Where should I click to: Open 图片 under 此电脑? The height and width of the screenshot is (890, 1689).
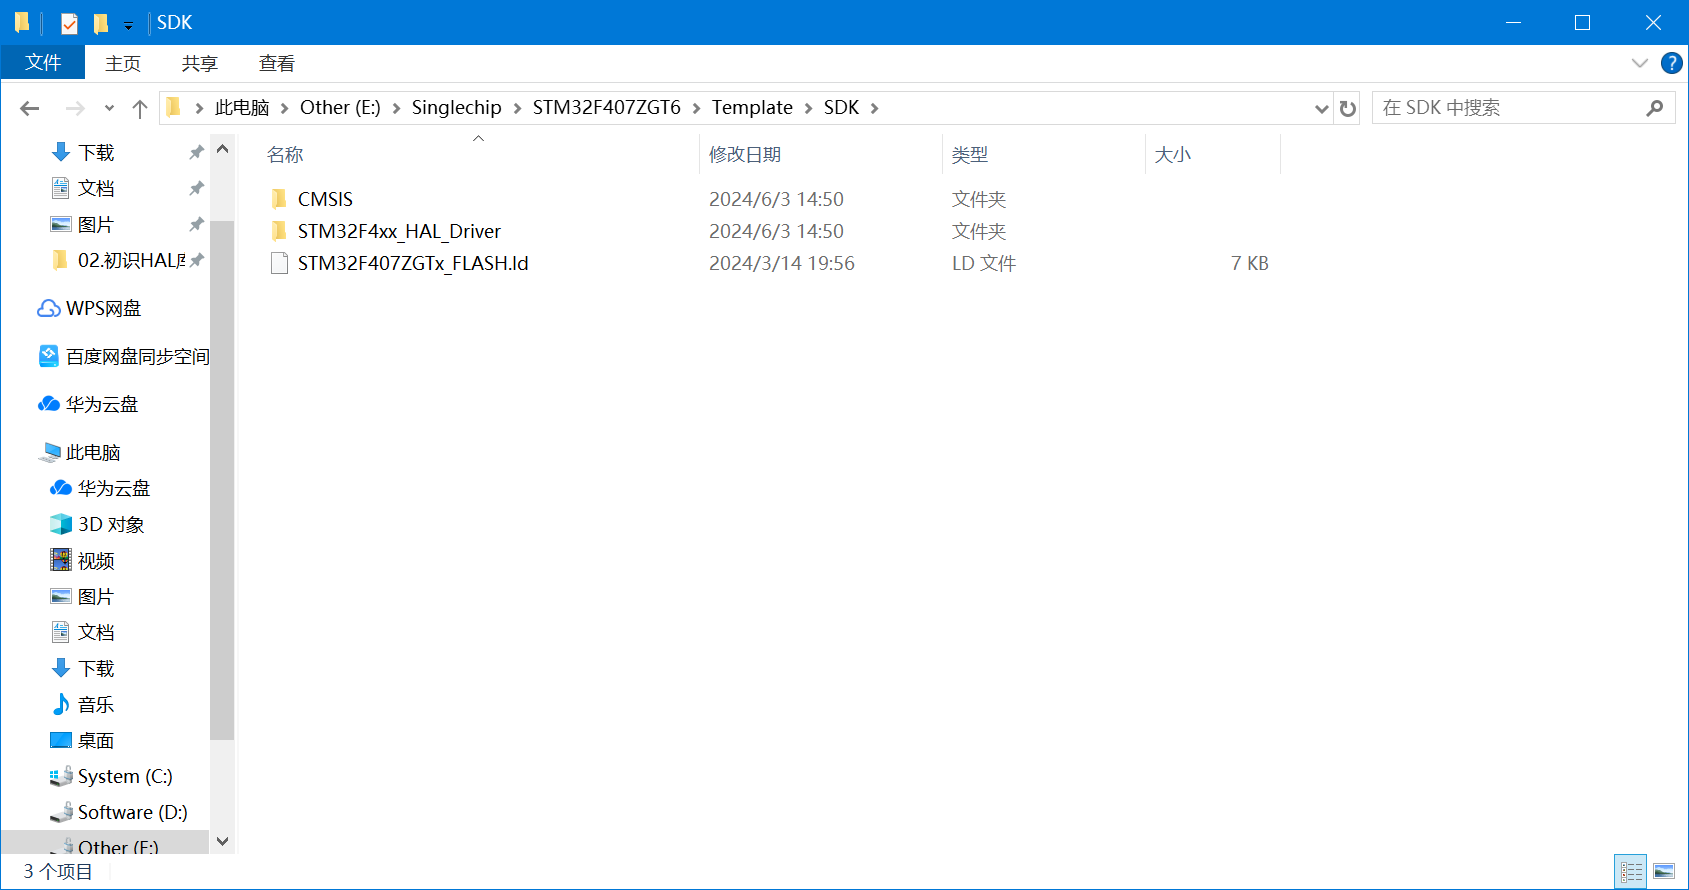(96, 596)
